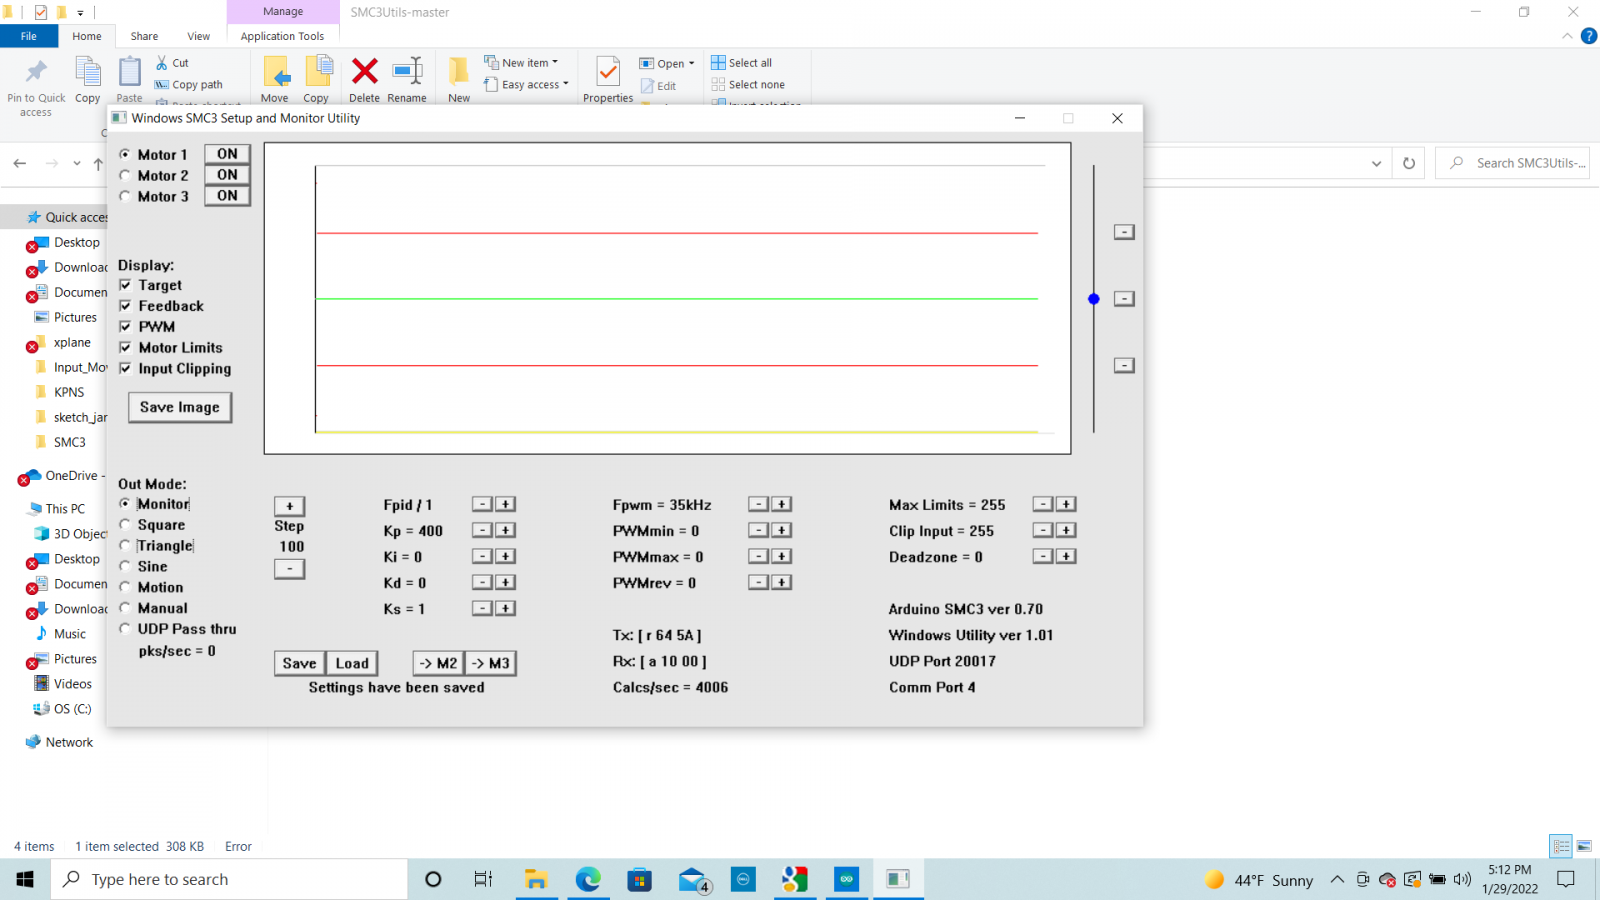Select Manual out mode
1600x900 pixels.
[125, 608]
